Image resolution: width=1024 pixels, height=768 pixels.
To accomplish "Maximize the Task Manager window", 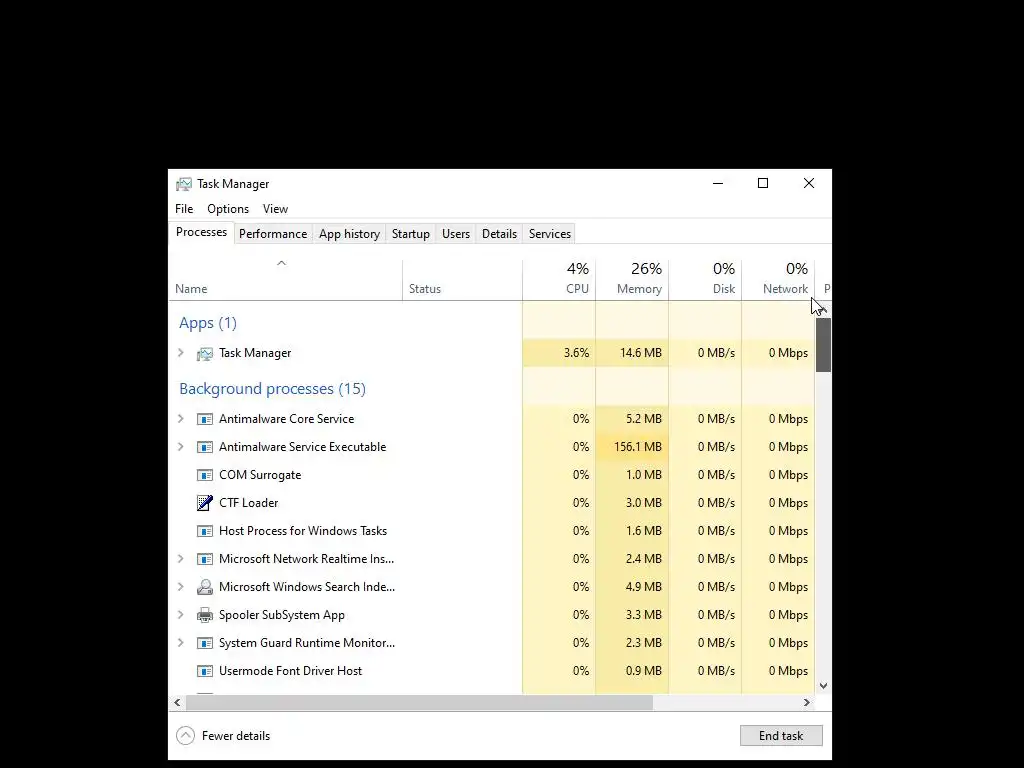I will coord(763,184).
